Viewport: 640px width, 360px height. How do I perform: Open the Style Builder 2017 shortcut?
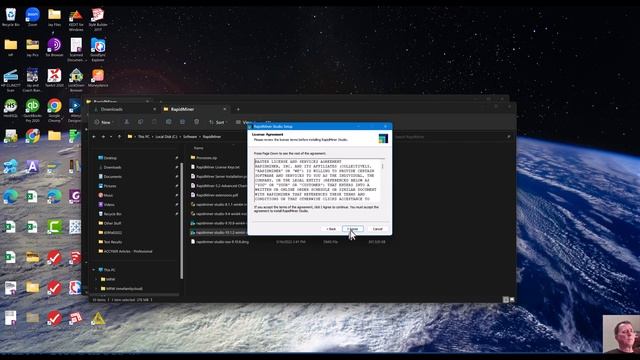pos(98,20)
